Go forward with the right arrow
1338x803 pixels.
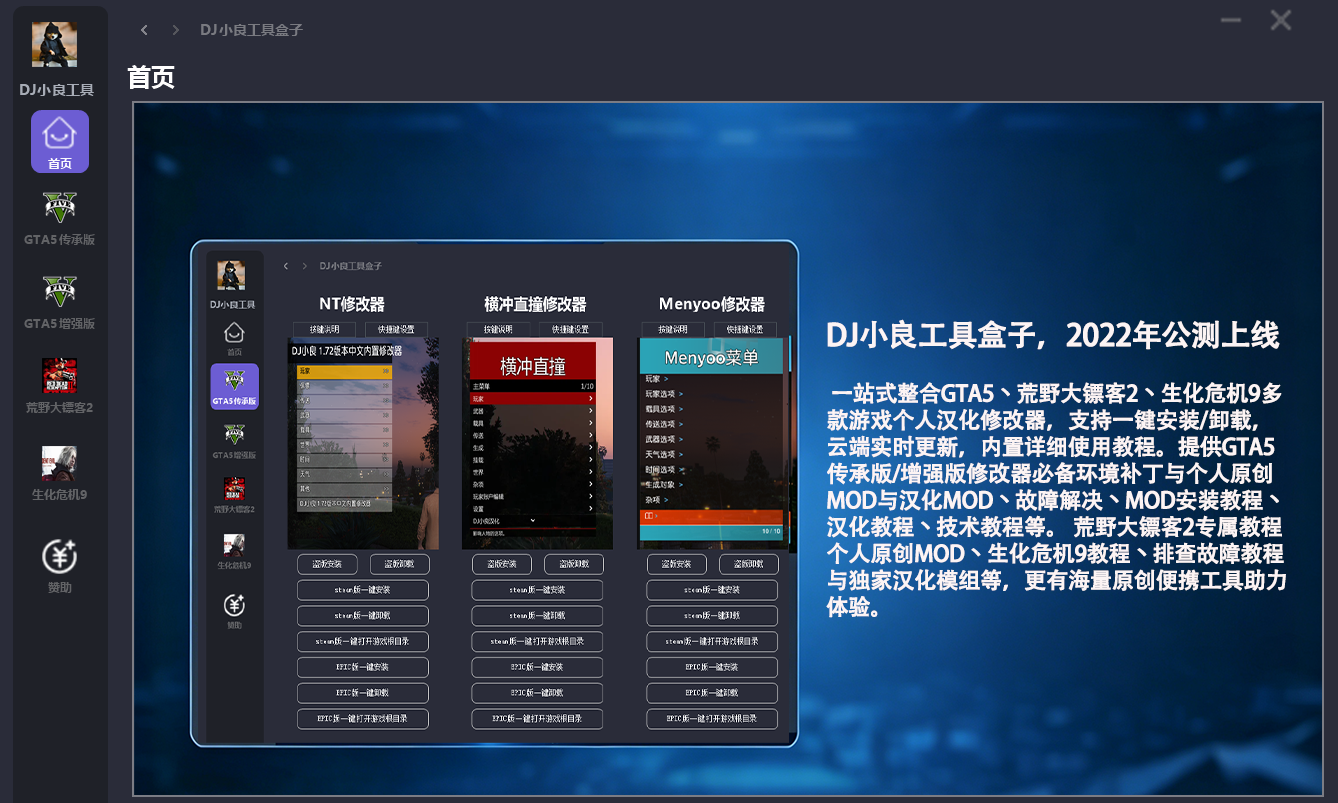(x=176, y=30)
